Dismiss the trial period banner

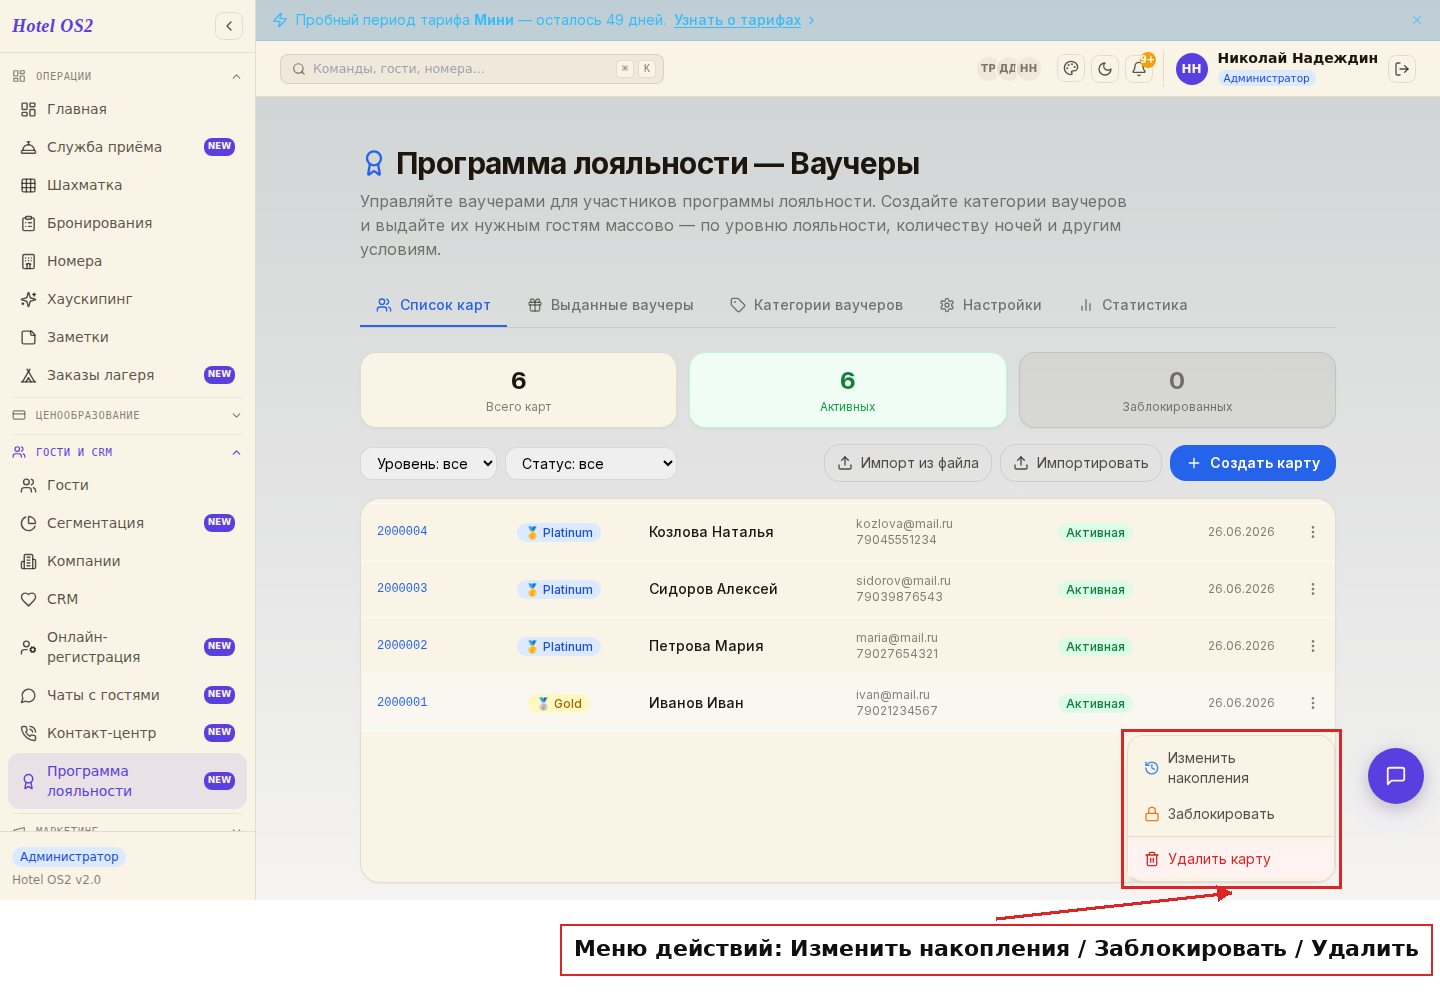(1417, 20)
